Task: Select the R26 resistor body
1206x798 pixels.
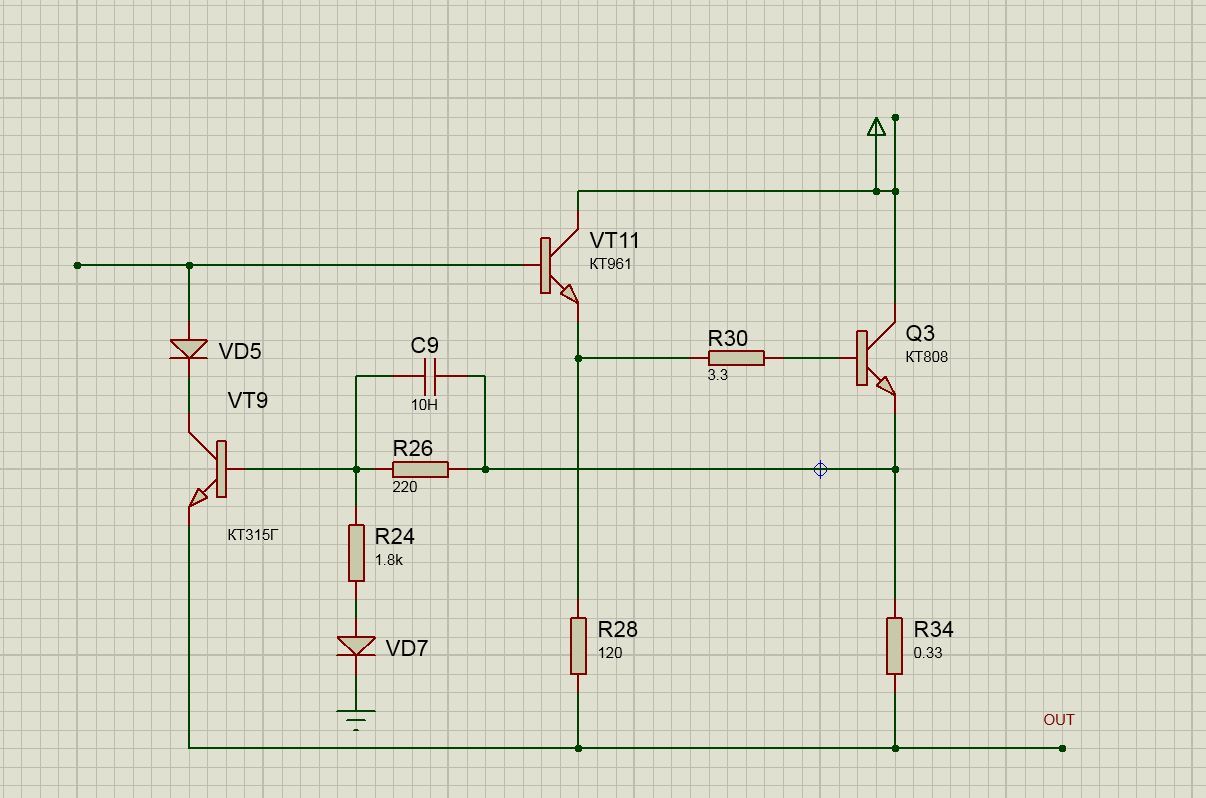Action: click(x=420, y=469)
